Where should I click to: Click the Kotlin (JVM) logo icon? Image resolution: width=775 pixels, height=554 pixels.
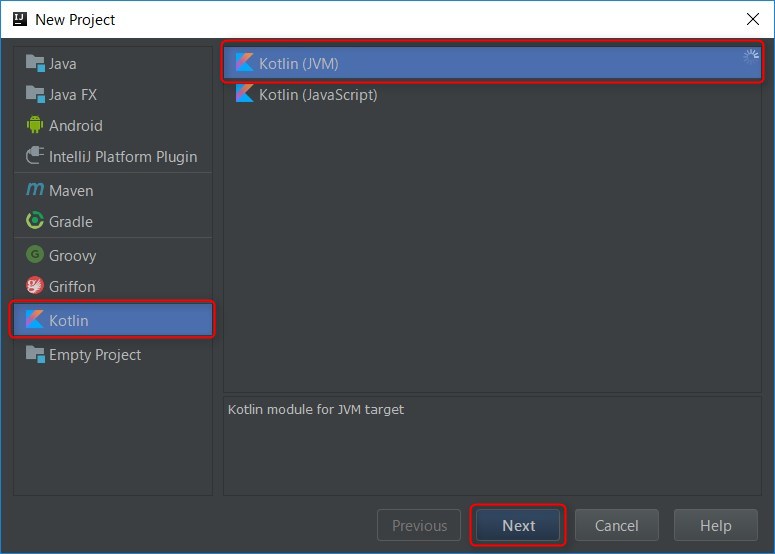click(x=245, y=63)
